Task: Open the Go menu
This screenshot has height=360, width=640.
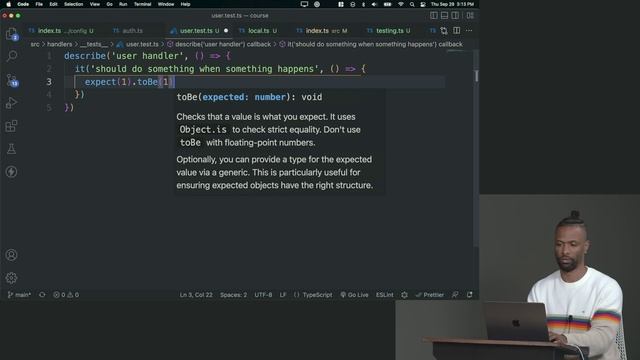Action: (x=109, y=4)
